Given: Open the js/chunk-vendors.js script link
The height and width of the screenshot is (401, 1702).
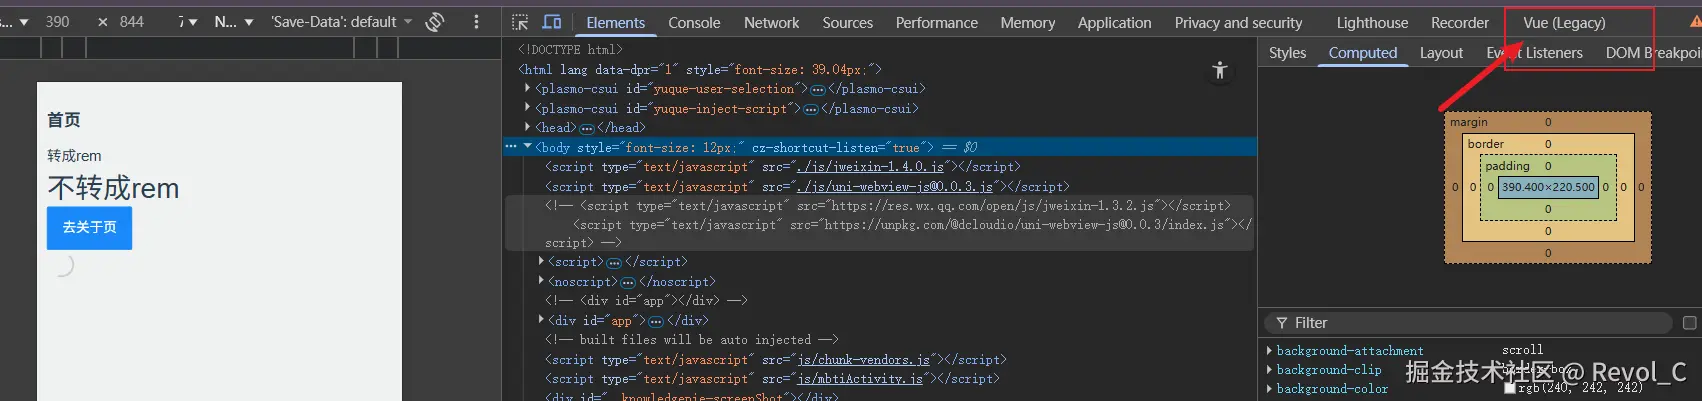Looking at the screenshot, I should (864, 360).
